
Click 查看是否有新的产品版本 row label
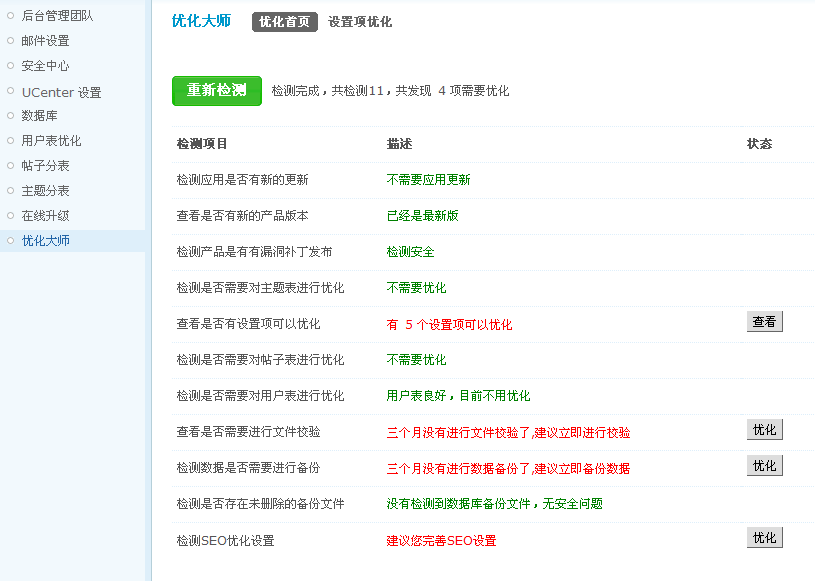[x=242, y=216]
